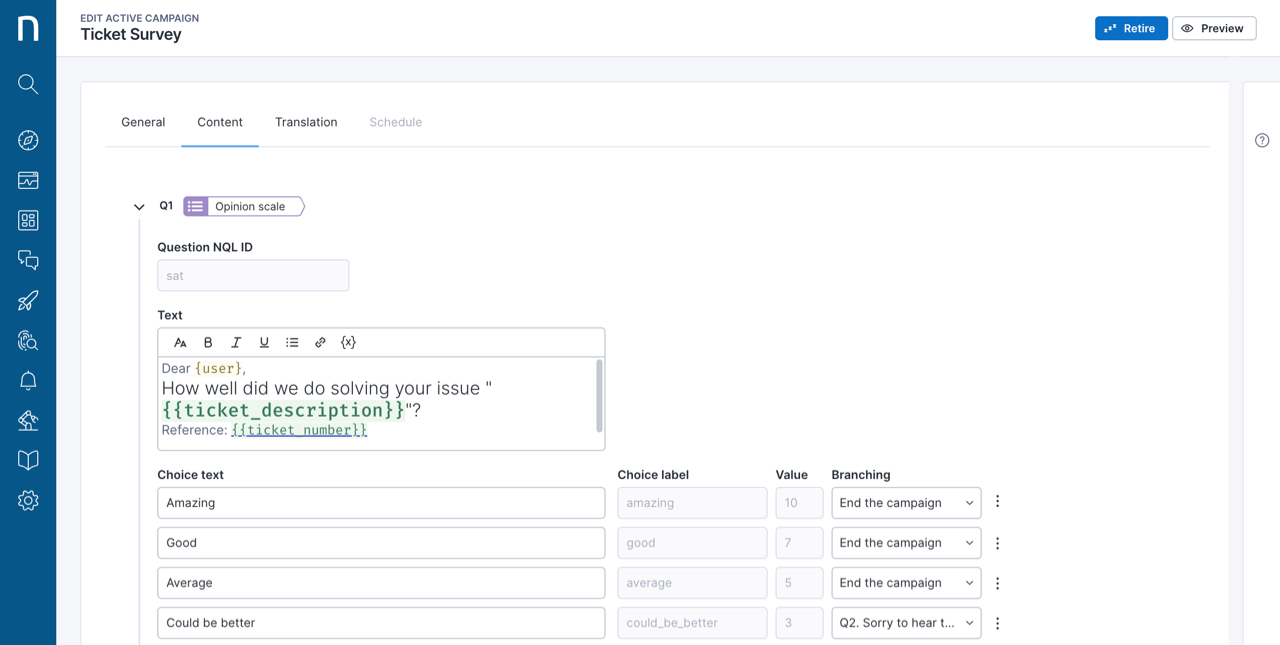Viewport: 1280px width, 645px height.
Task: Toggle underline formatting in the editor toolbar
Action: pos(264,342)
